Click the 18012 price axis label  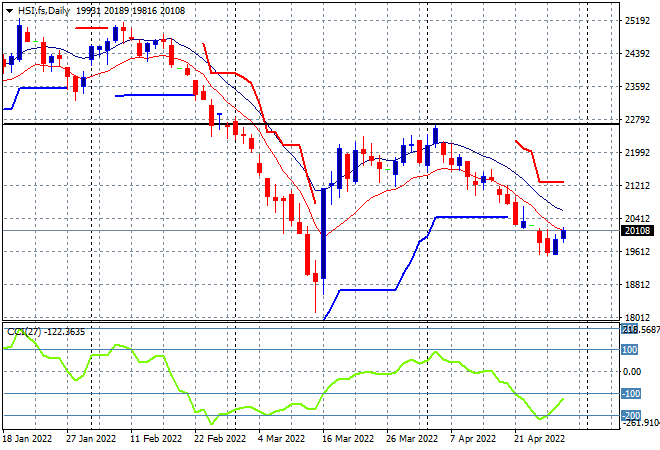637,317
